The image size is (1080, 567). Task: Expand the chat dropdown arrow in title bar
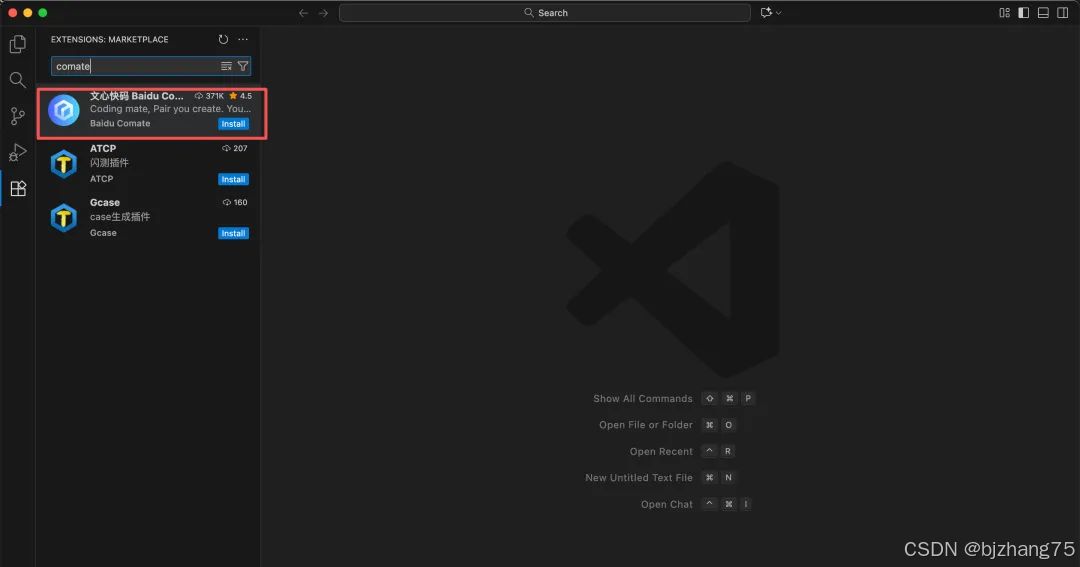[779, 12]
